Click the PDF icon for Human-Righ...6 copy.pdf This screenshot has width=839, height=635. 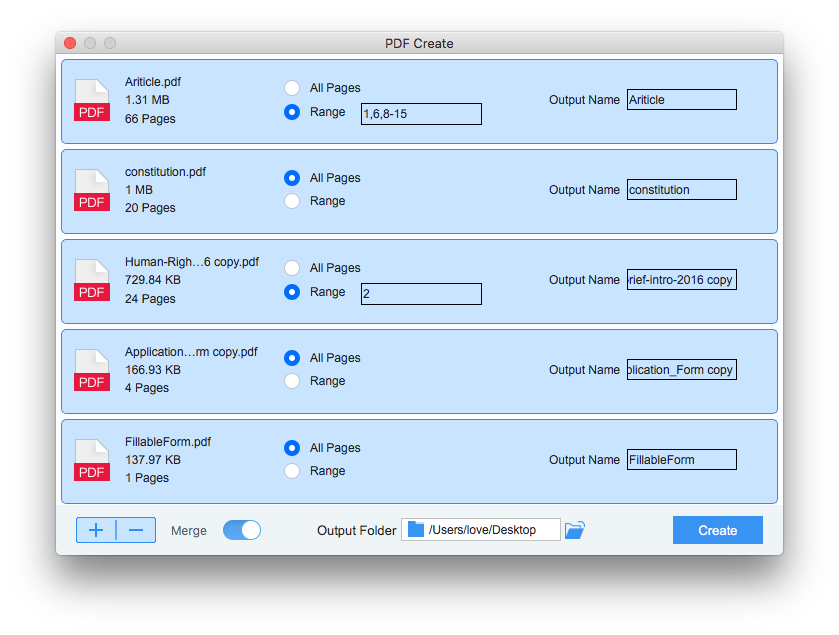point(91,280)
